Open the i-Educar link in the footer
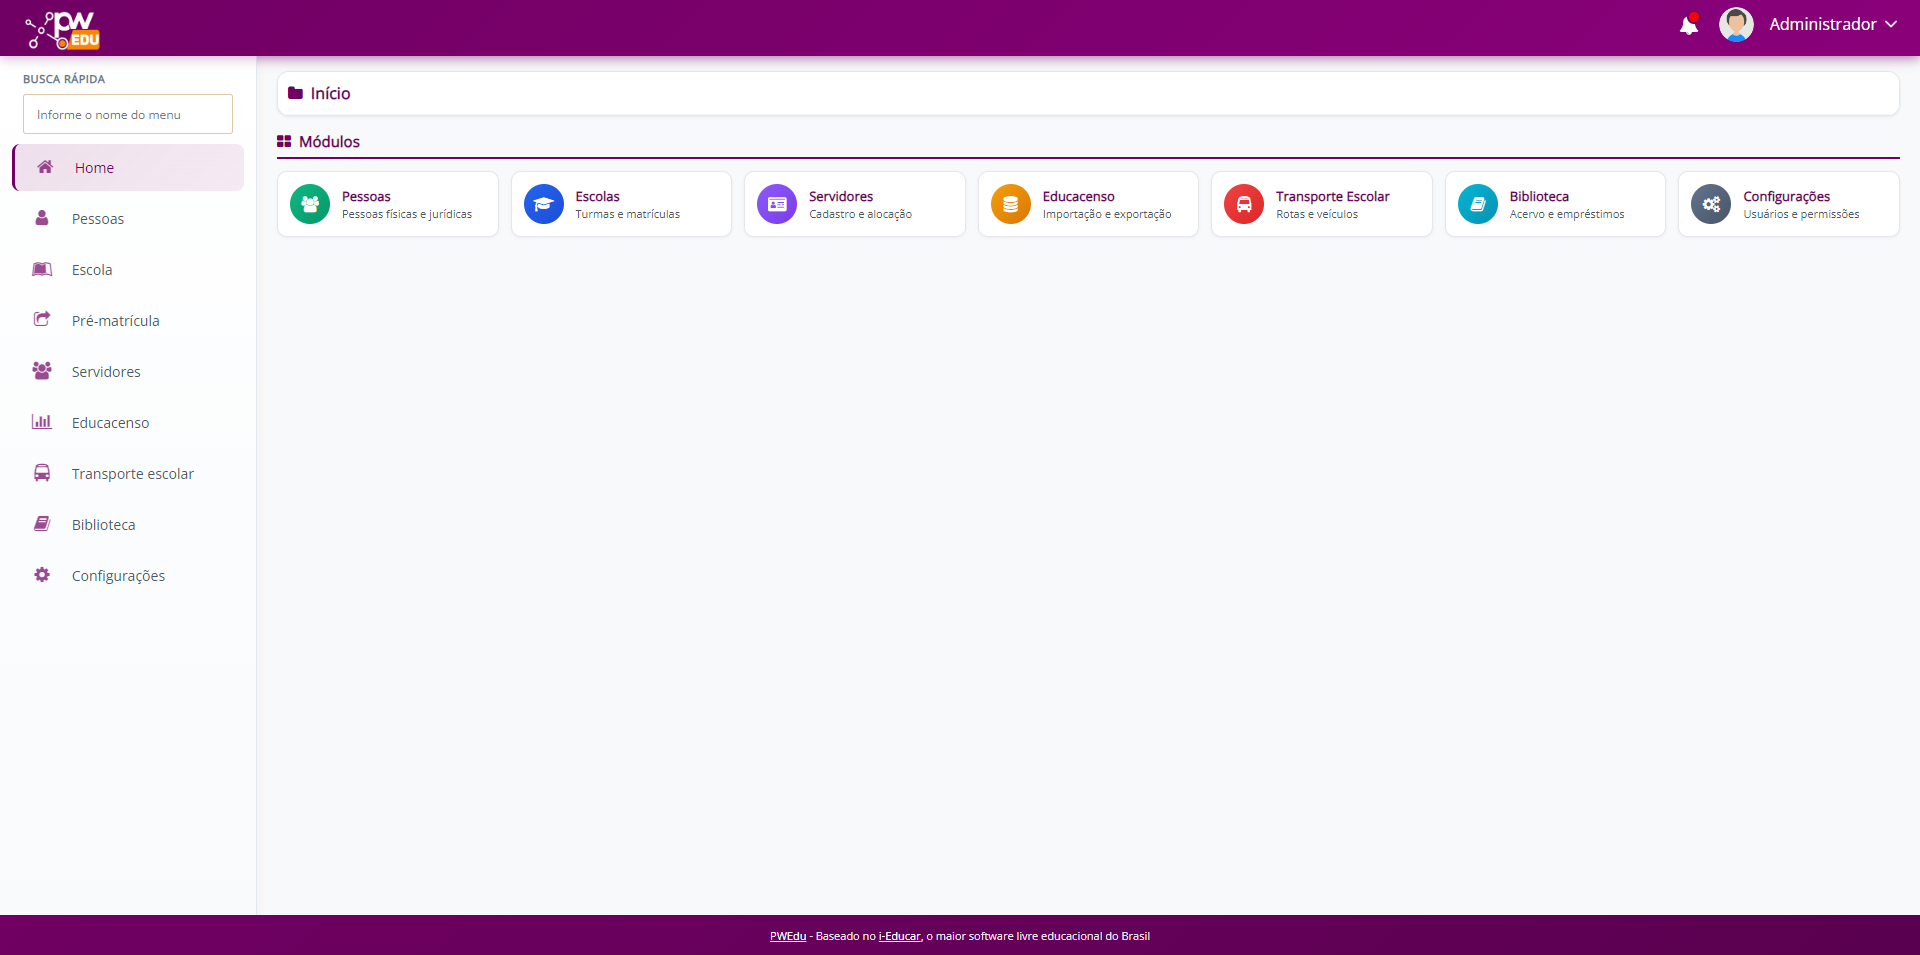 [899, 937]
